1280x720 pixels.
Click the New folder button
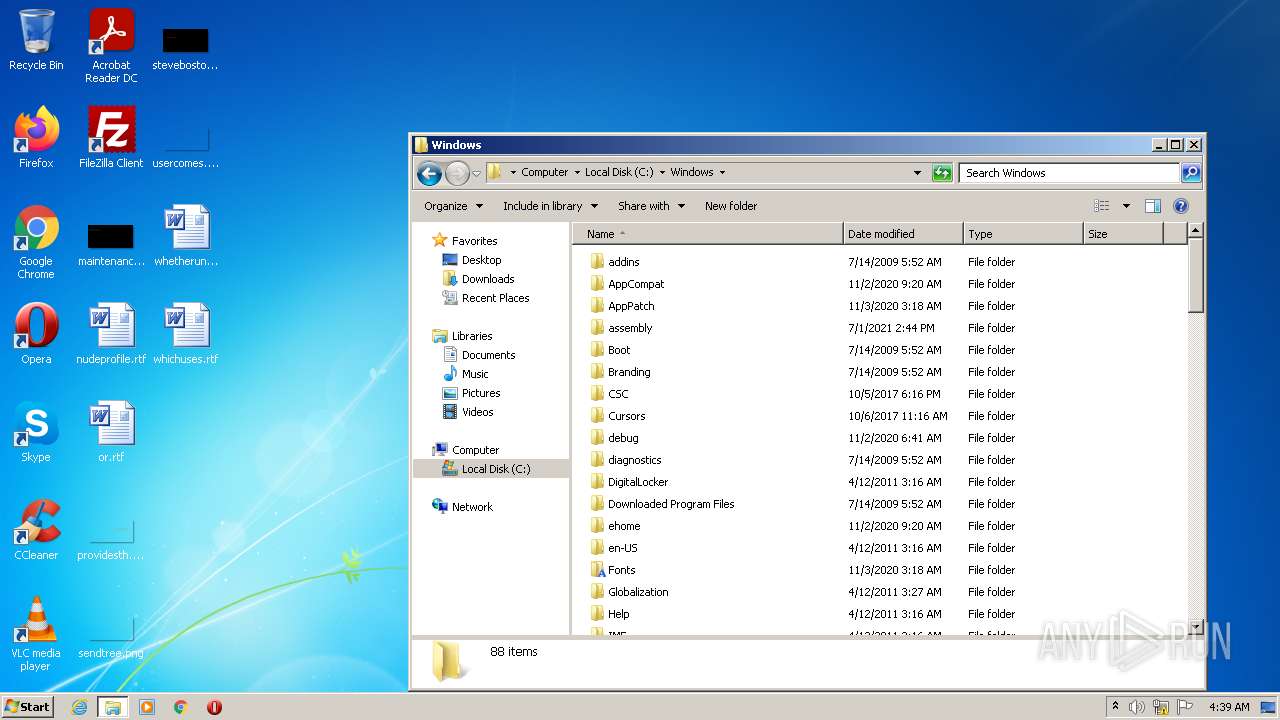click(730, 206)
